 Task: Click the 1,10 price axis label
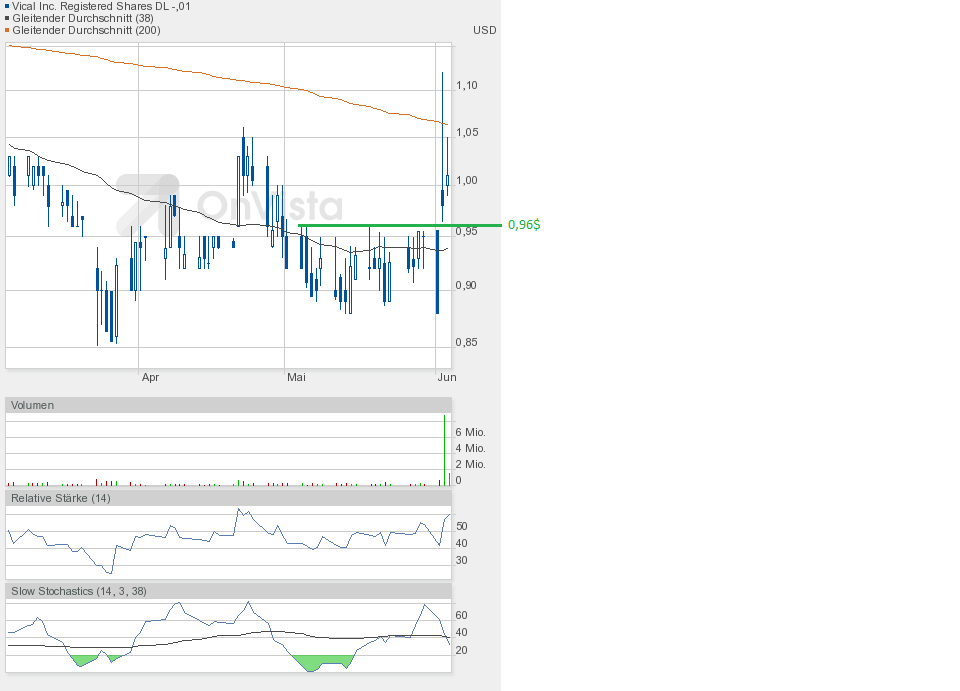click(466, 85)
